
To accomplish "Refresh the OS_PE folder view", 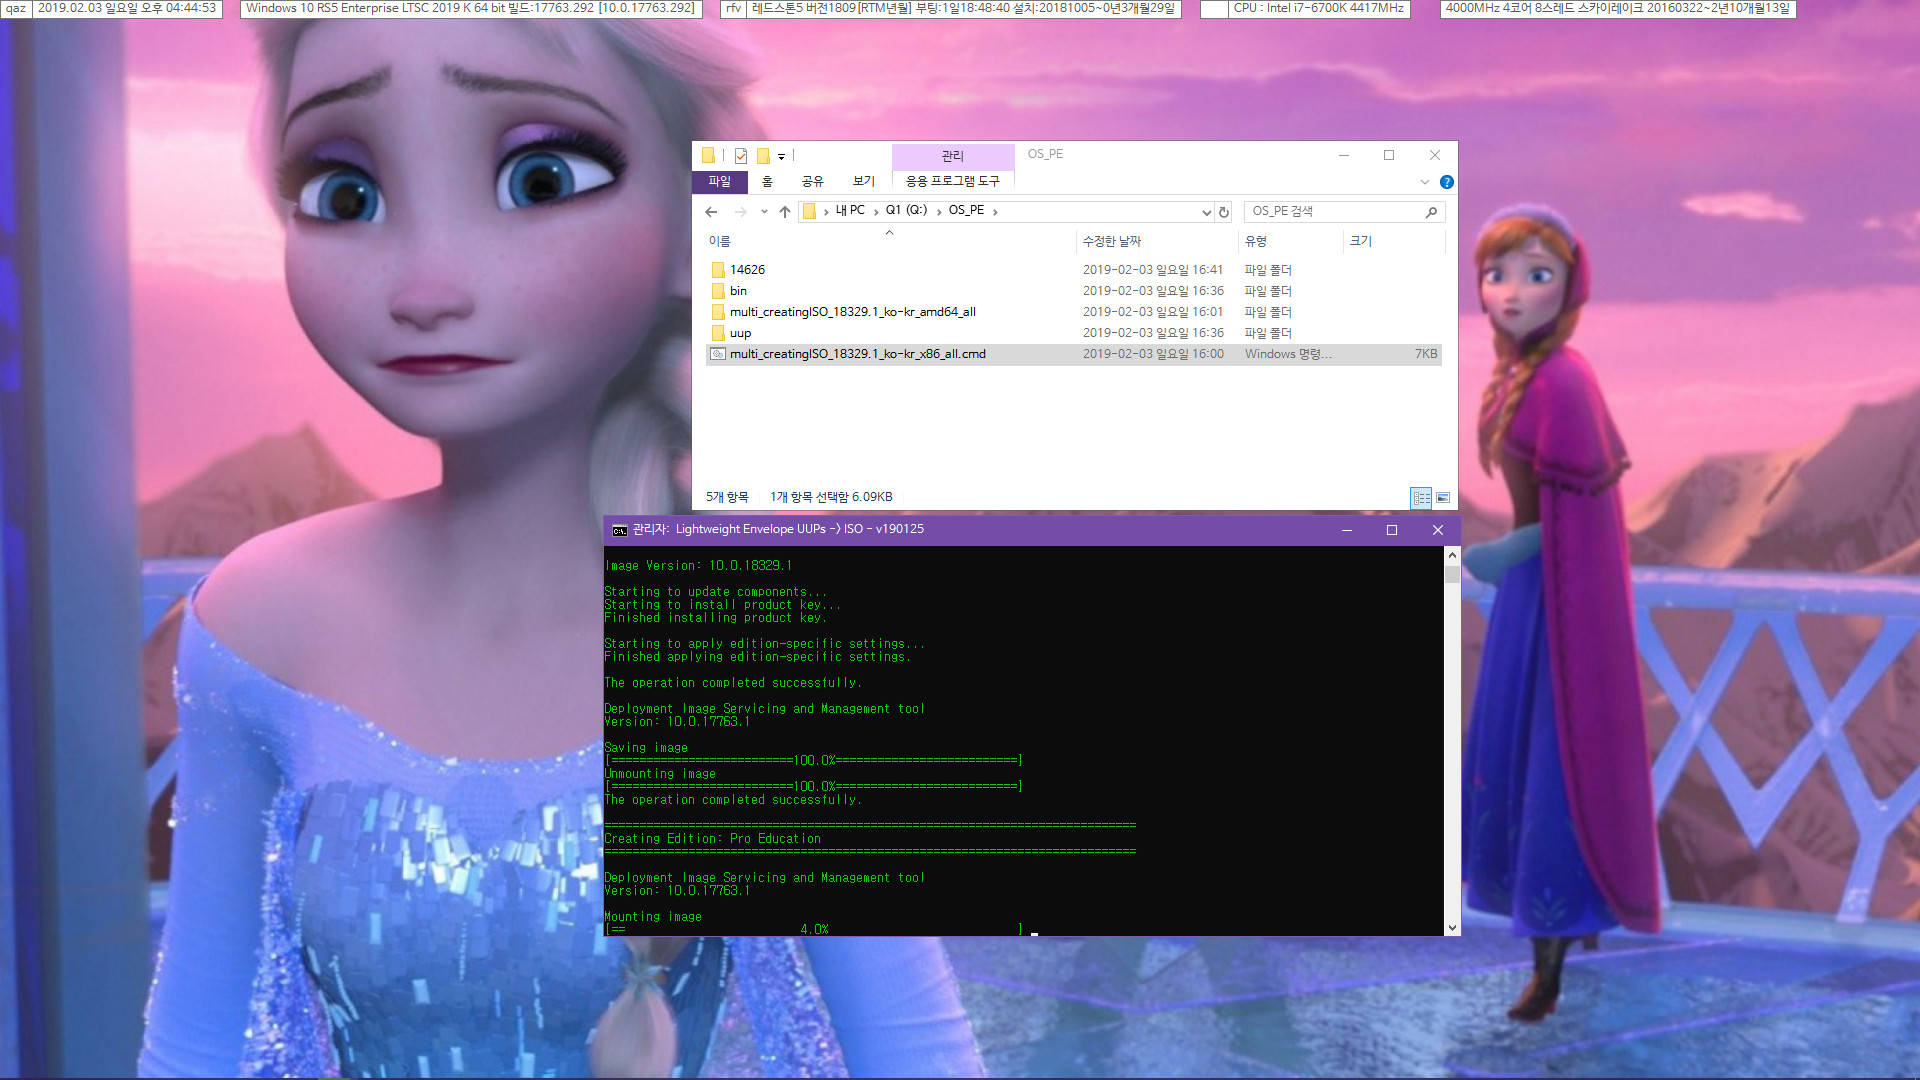I will point(1224,212).
